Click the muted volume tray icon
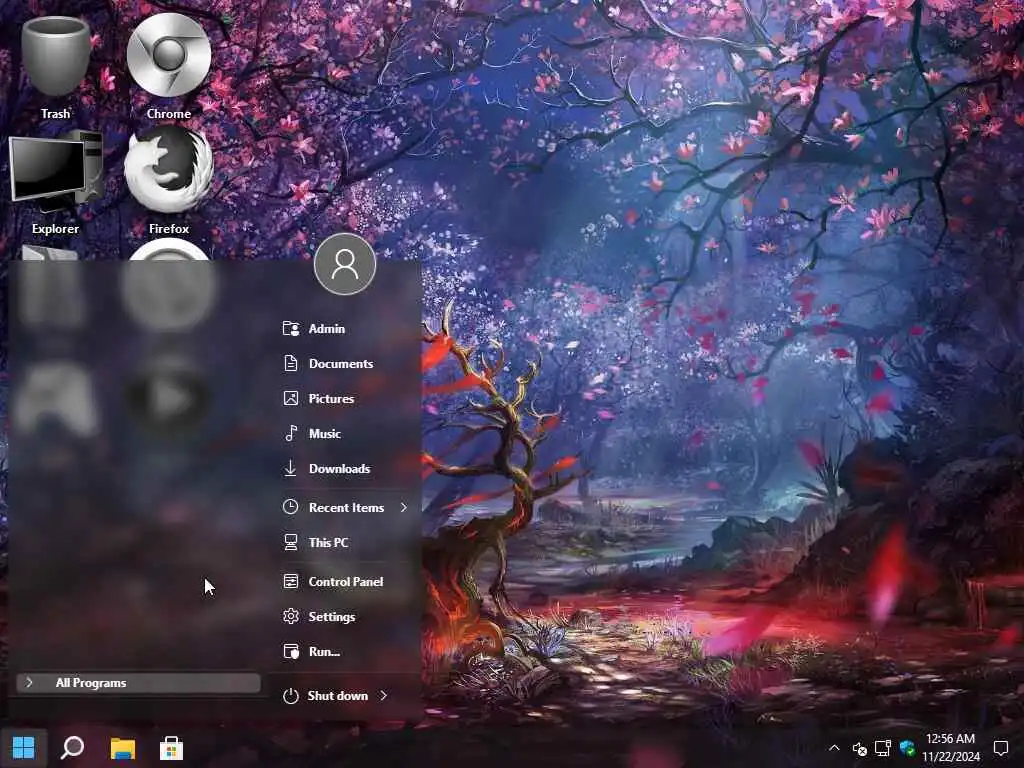1024x768 pixels. tap(859, 748)
